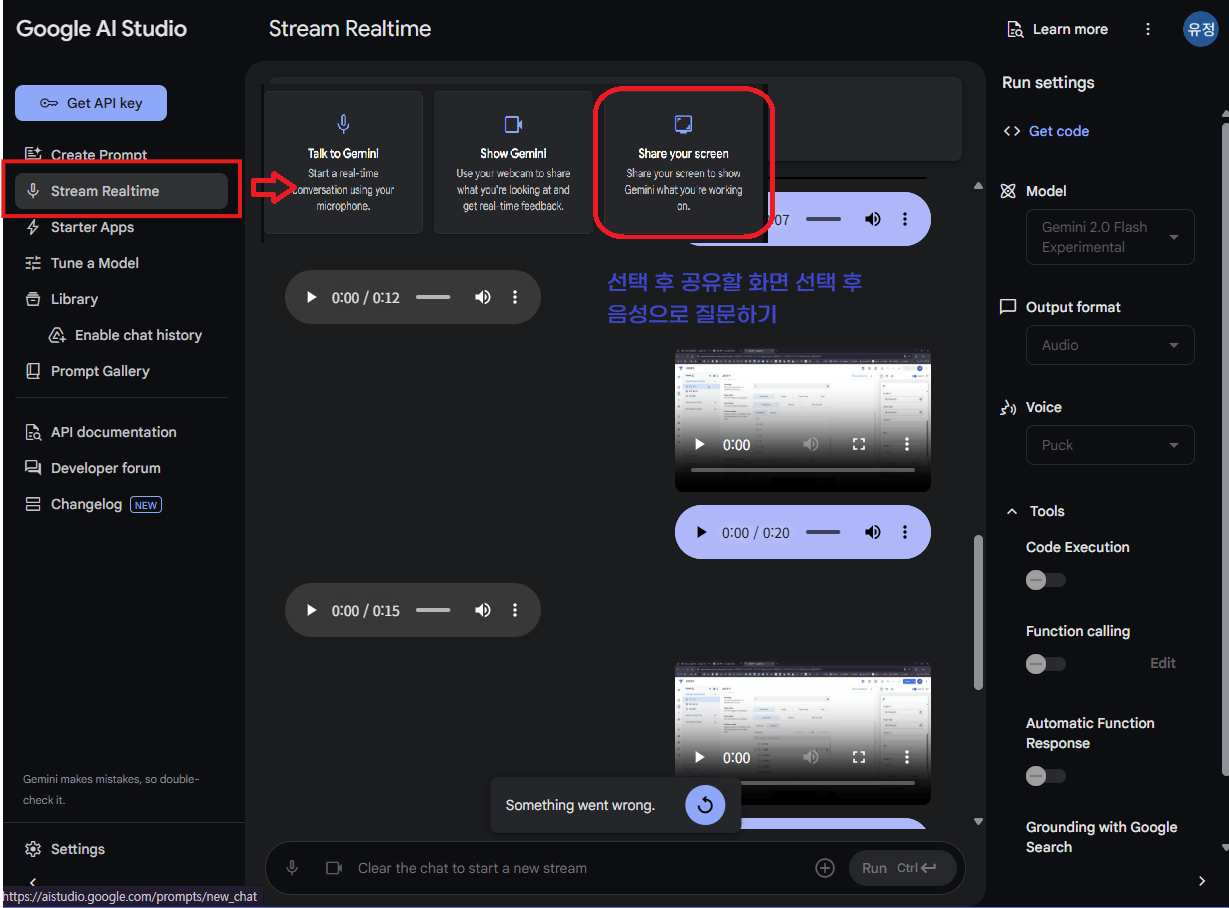This screenshot has height=908, width=1229.
Task: Open Starter Apps in the sidebar
Action: click(x=92, y=227)
